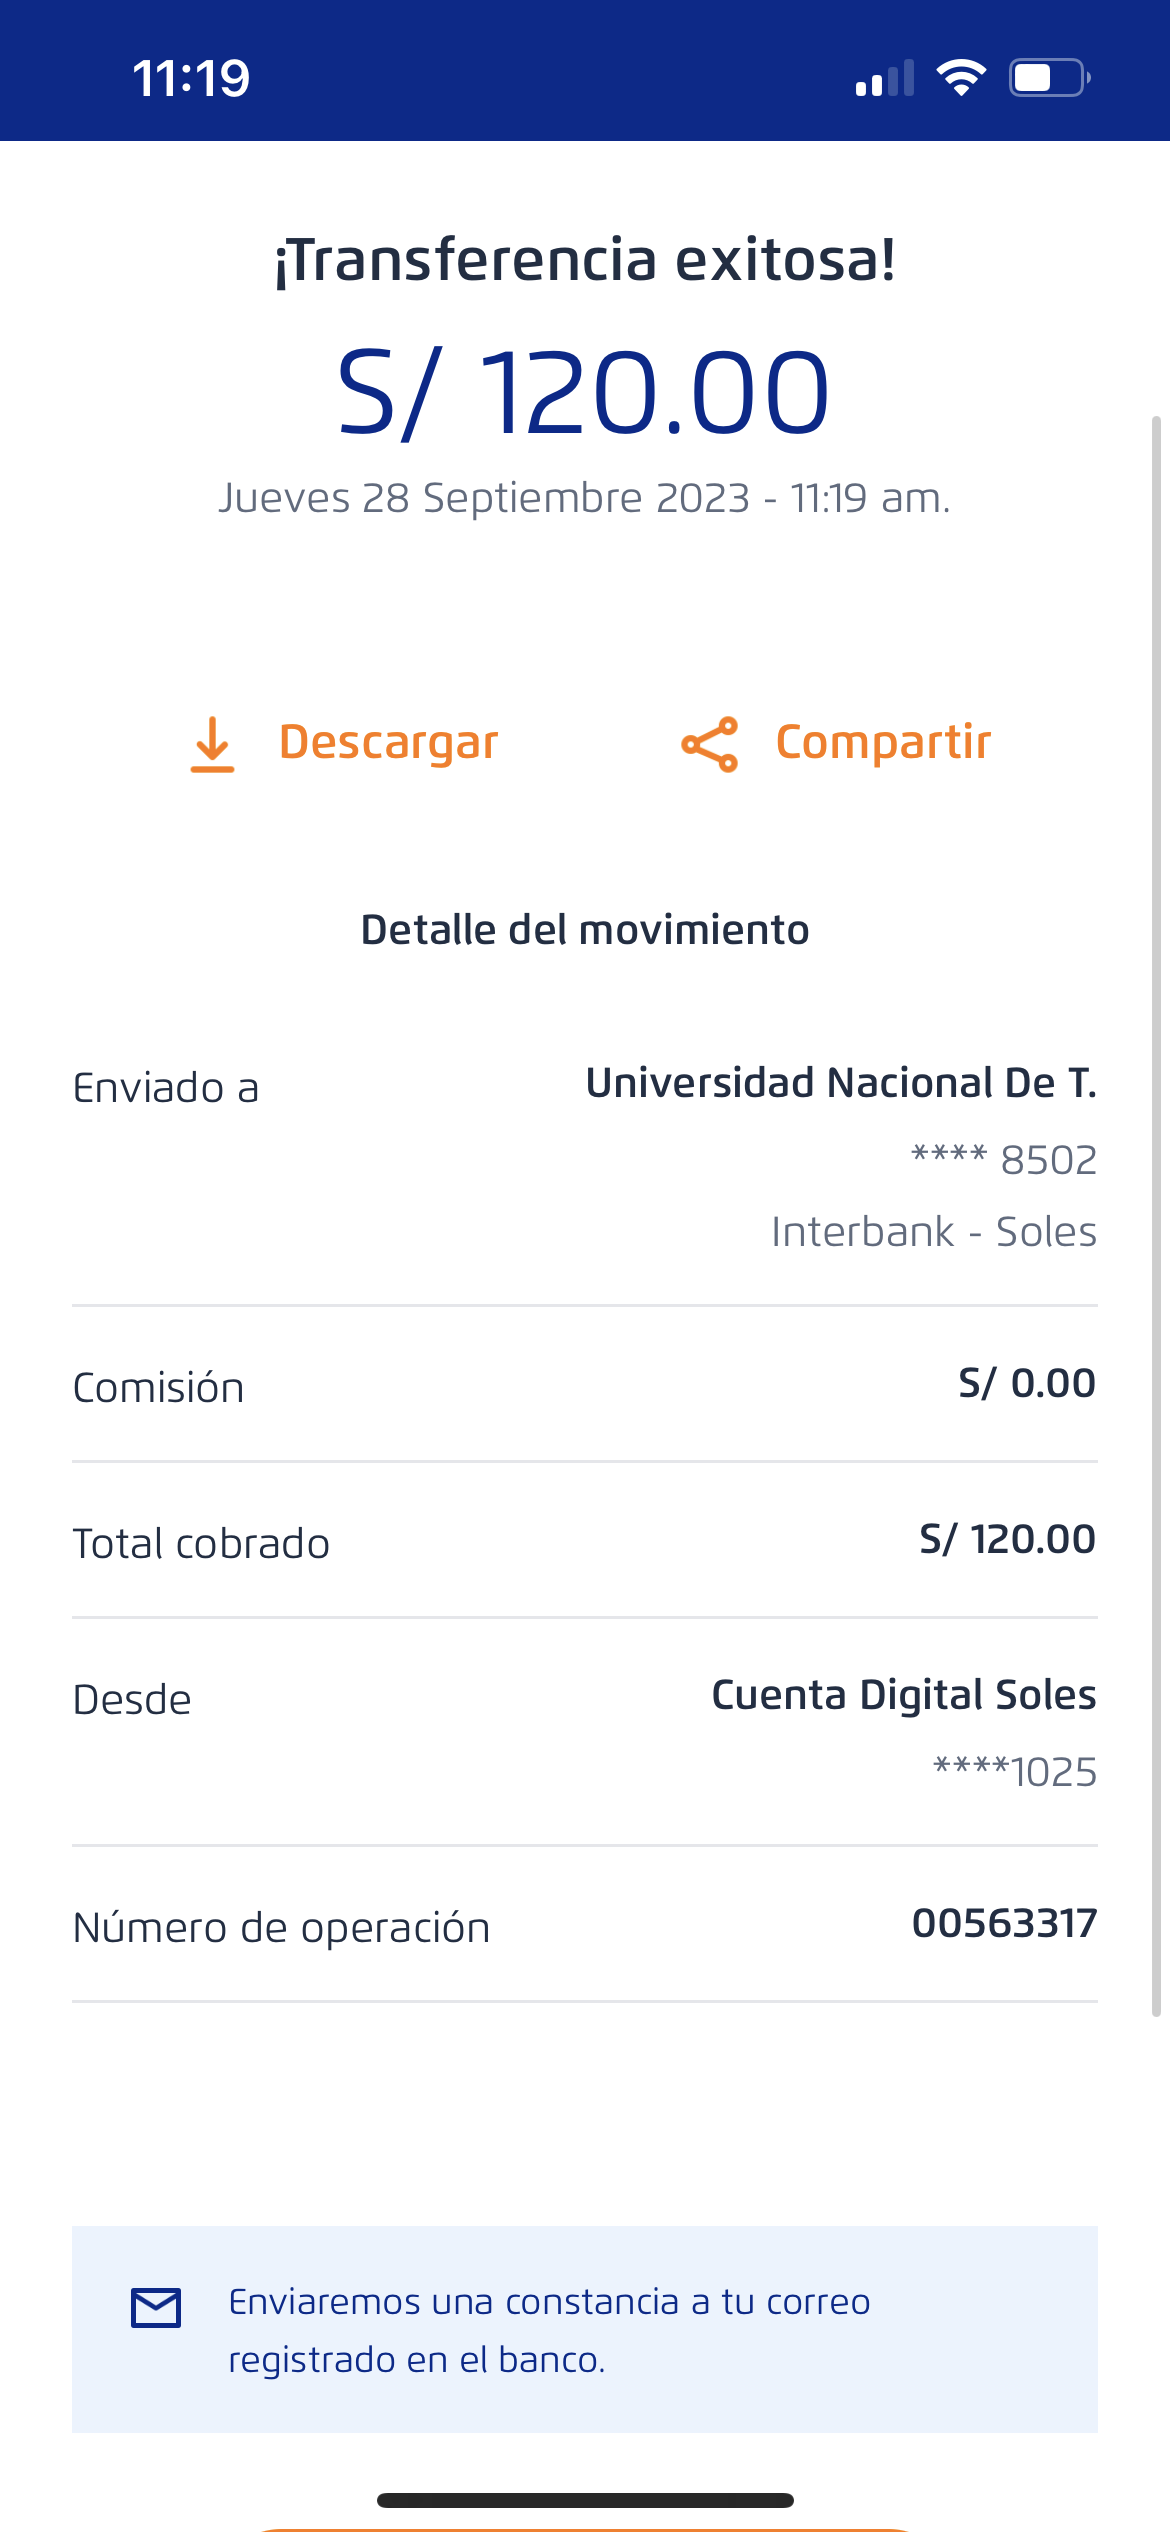Tap the Wi-Fi status icon
Screen dimensions: 1170x2532
(961, 78)
